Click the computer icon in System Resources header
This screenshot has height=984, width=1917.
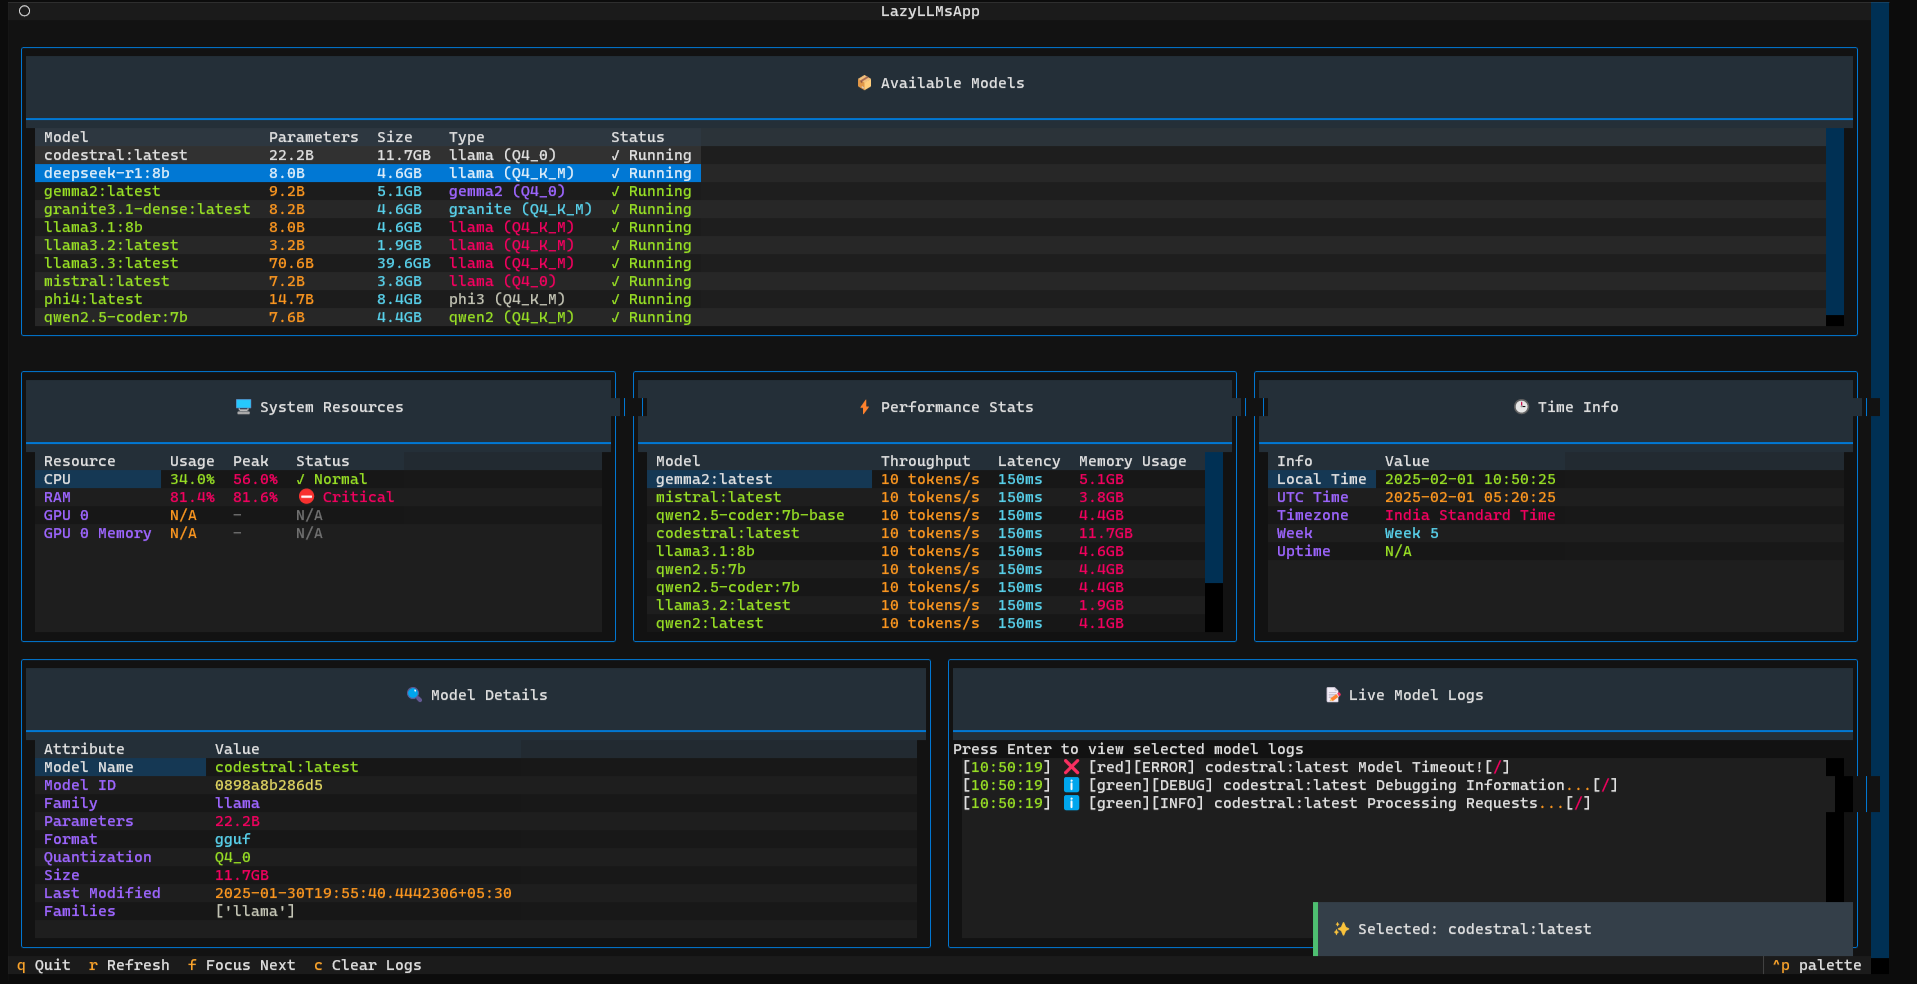pos(243,406)
